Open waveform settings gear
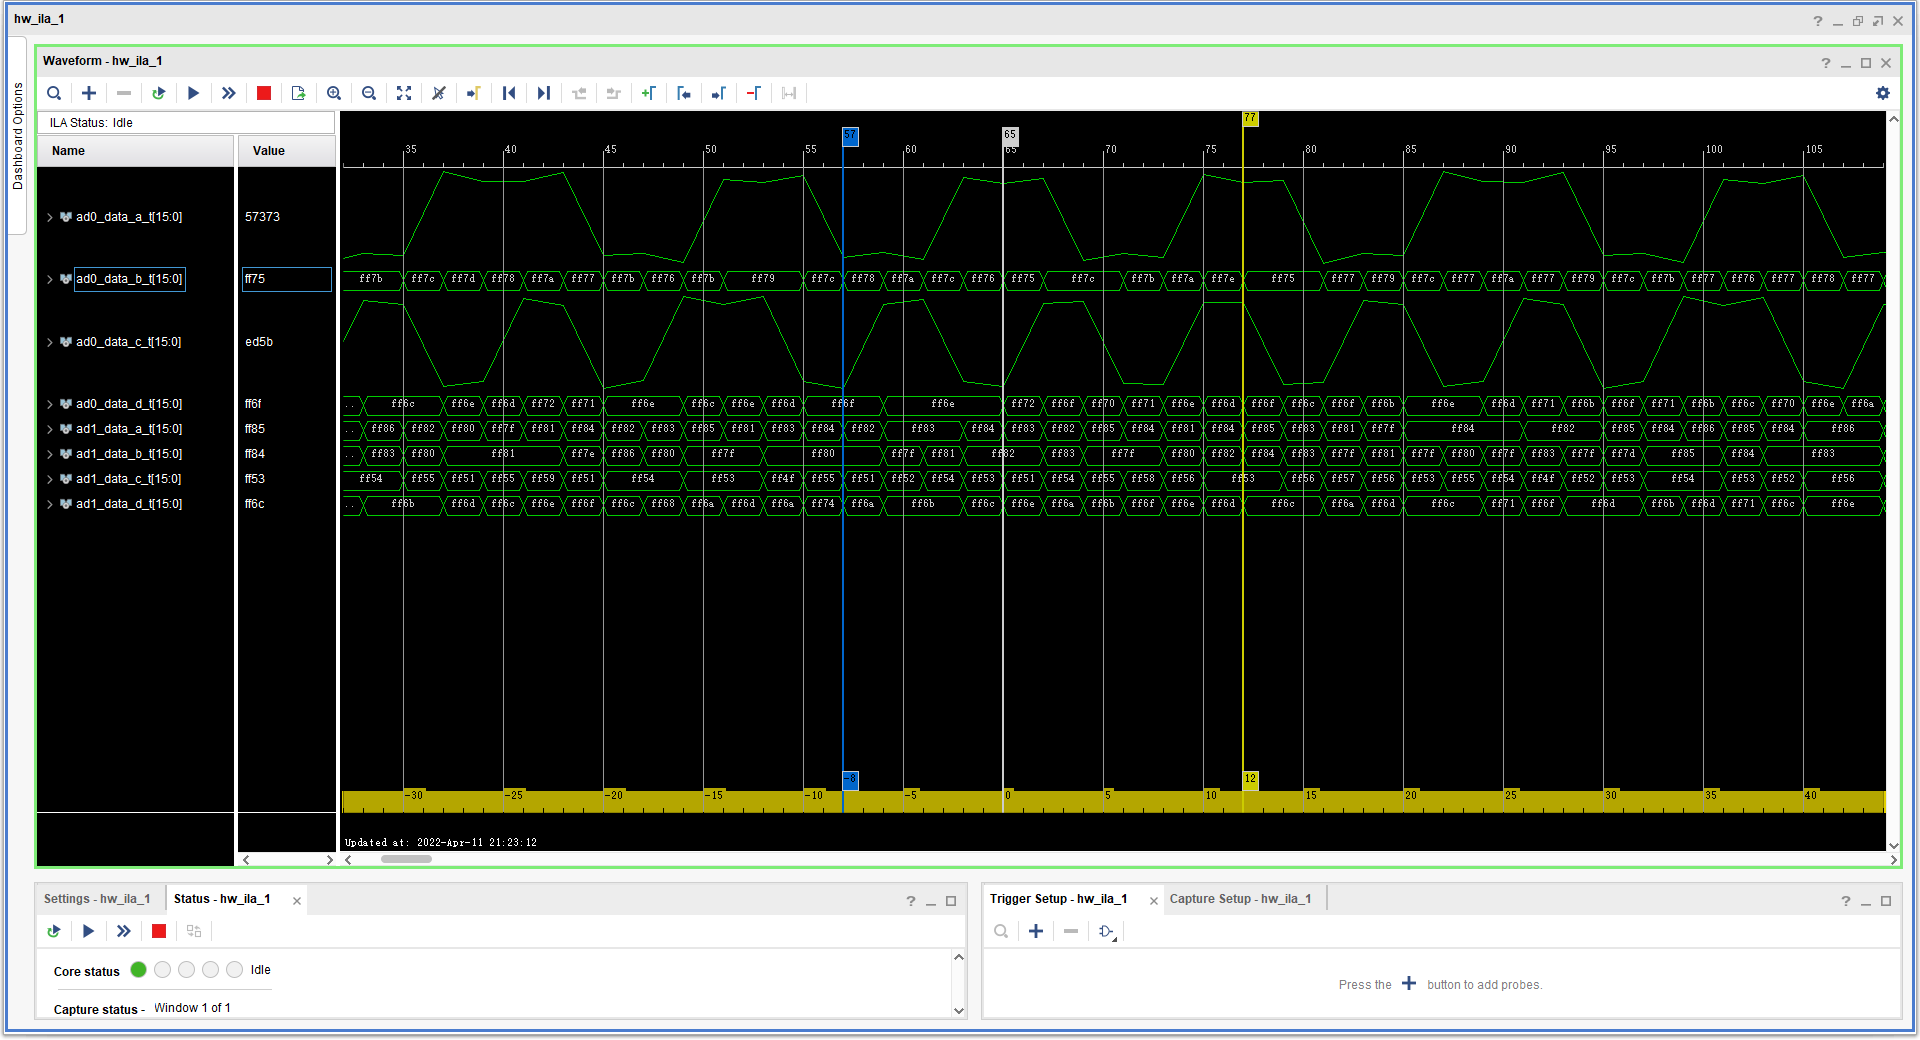Screen dimensions: 1920x1040 (1883, 93)
